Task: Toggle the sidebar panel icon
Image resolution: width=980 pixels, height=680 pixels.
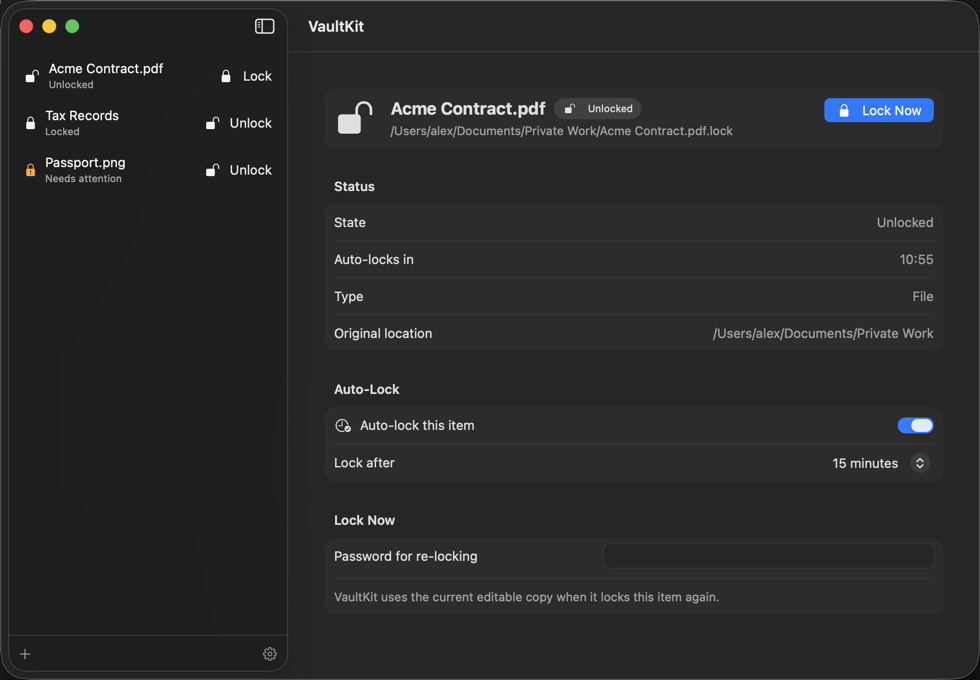Action: pos(264,26)
